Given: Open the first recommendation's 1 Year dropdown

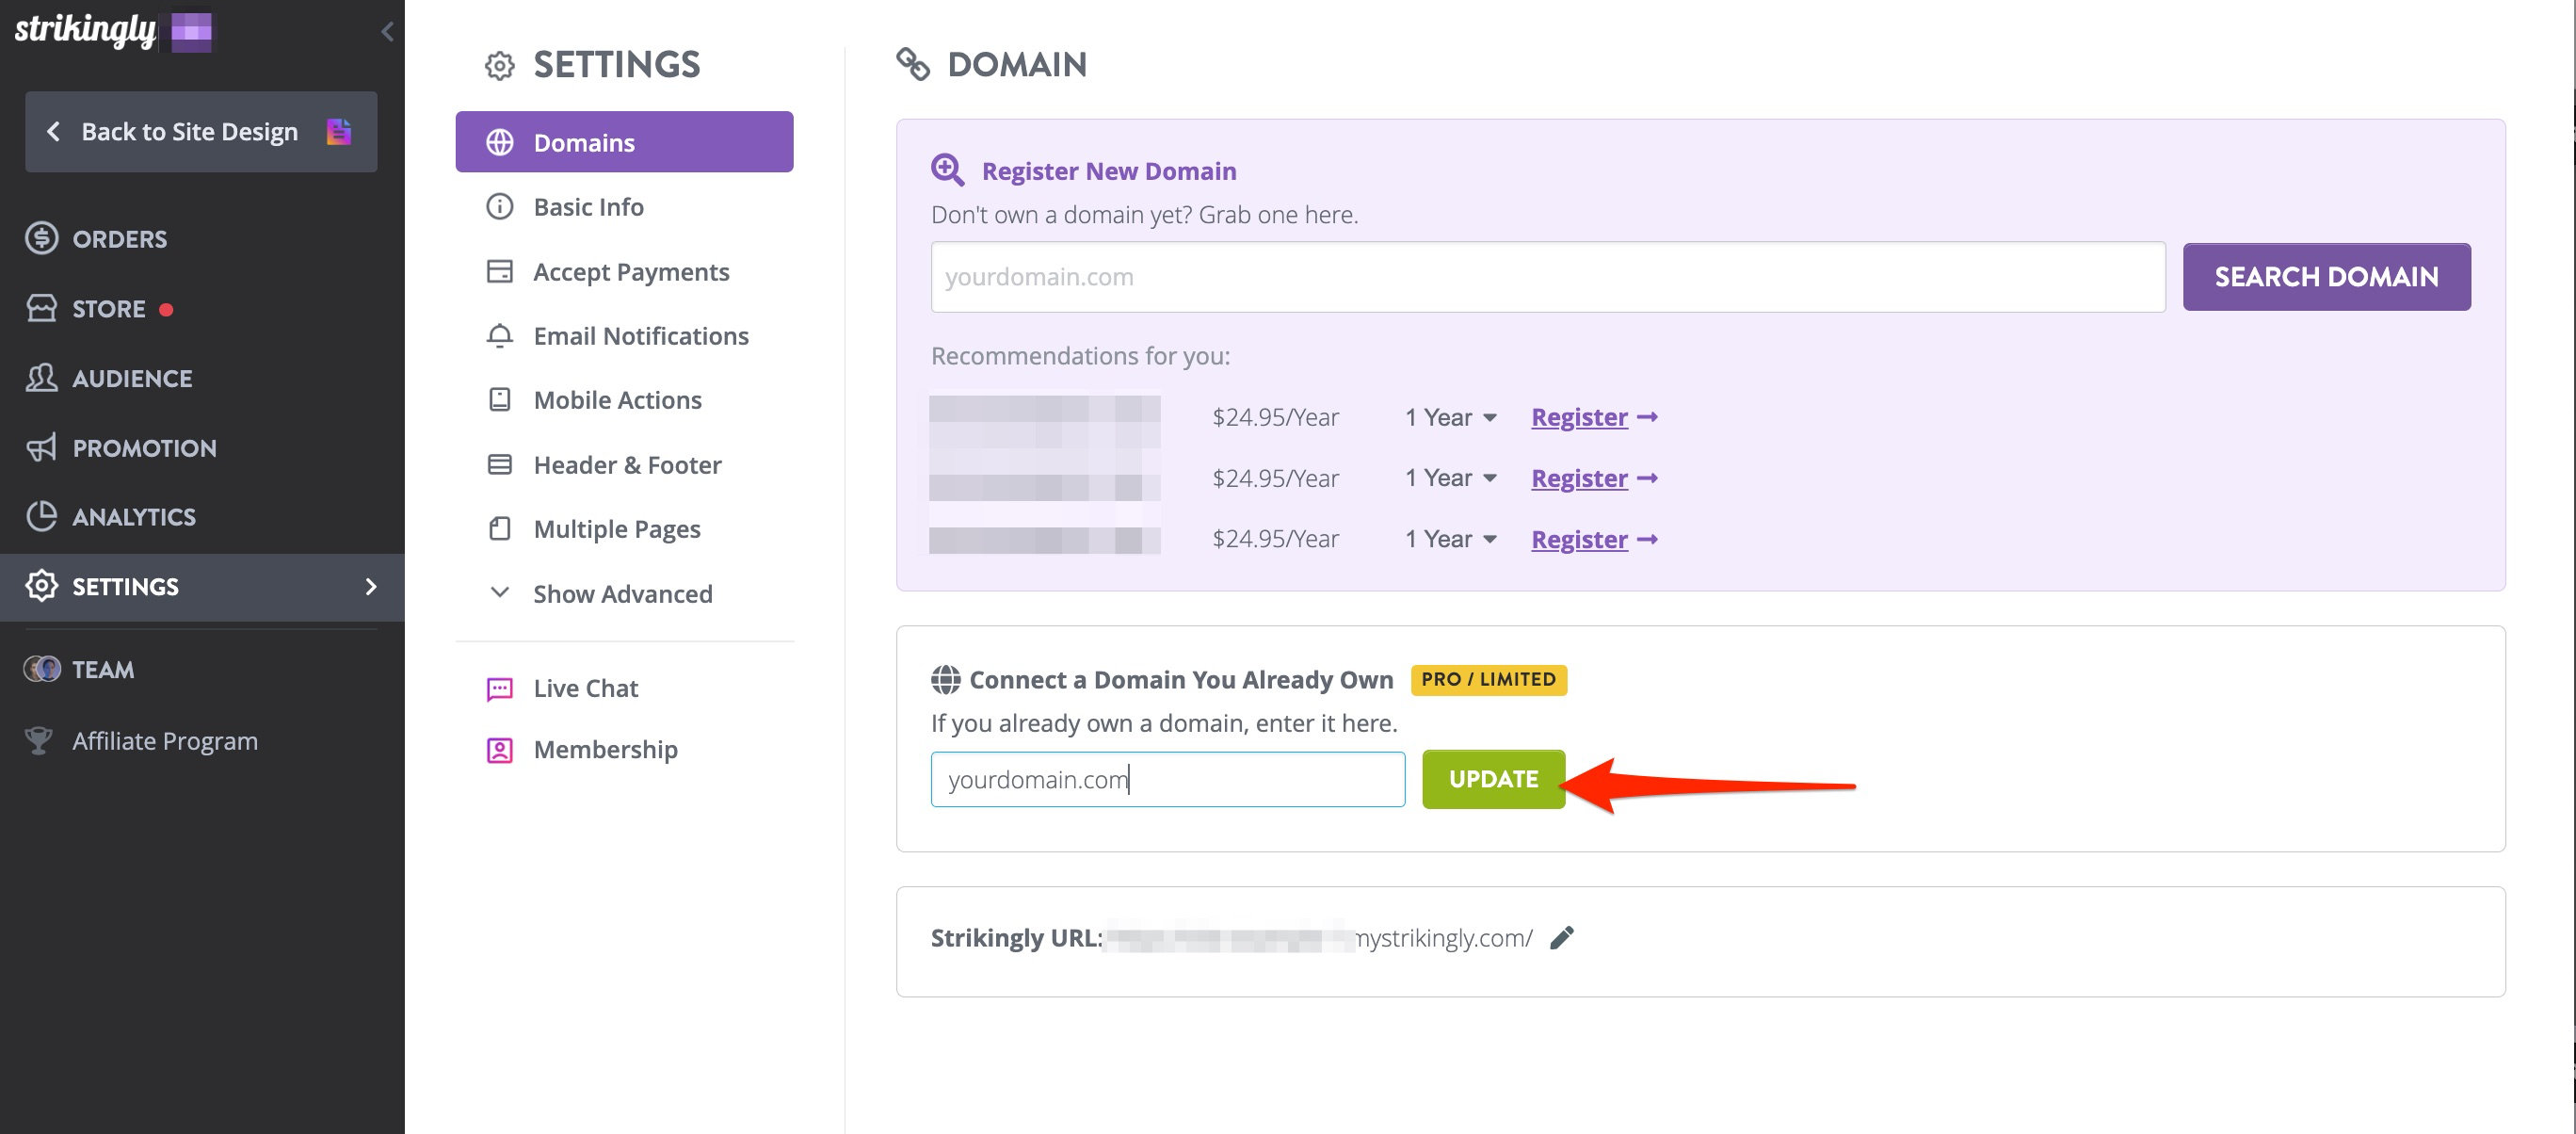Looking at the screenshot, I should pyautogui.click(x=1450, y=417).
